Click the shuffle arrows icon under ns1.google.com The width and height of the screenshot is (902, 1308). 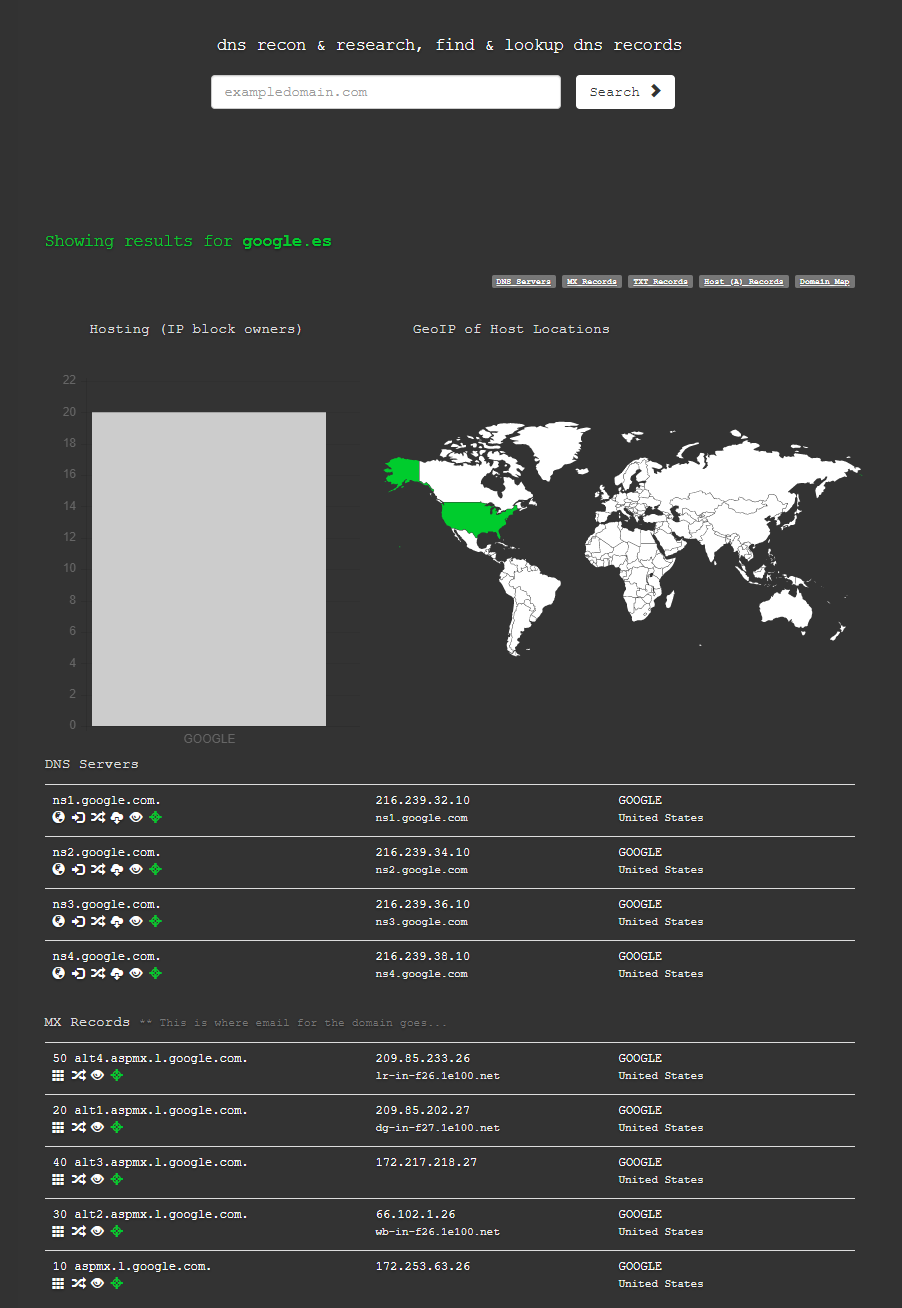coord(97,817)
